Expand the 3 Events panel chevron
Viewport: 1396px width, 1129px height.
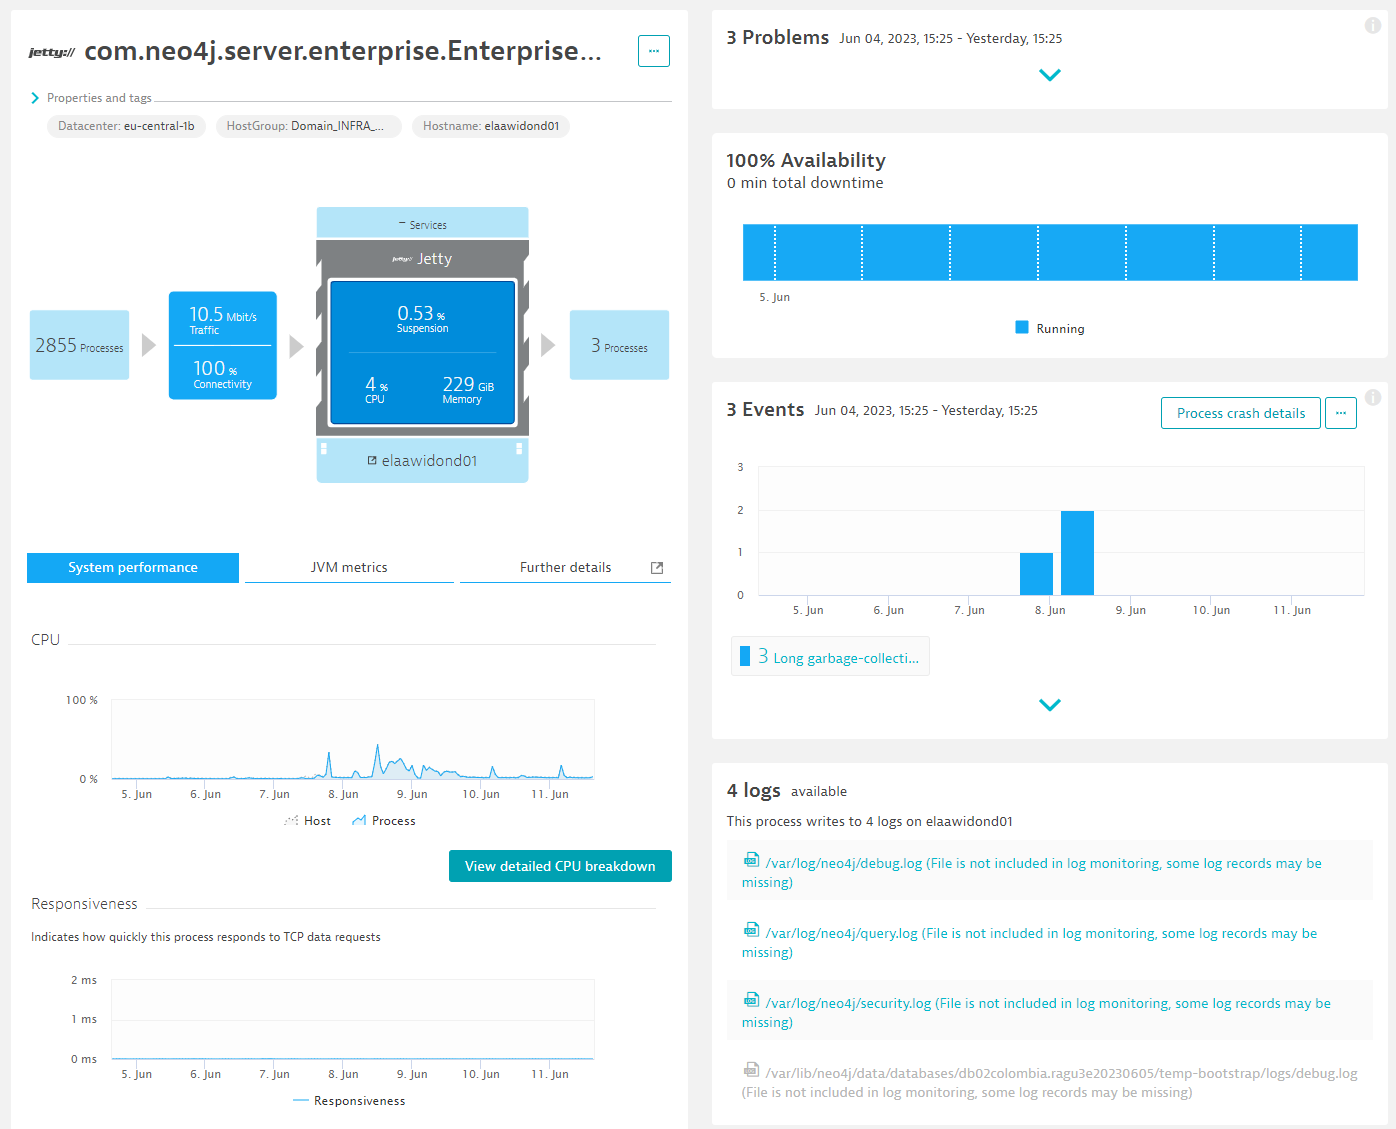(x=1049, y=704)
